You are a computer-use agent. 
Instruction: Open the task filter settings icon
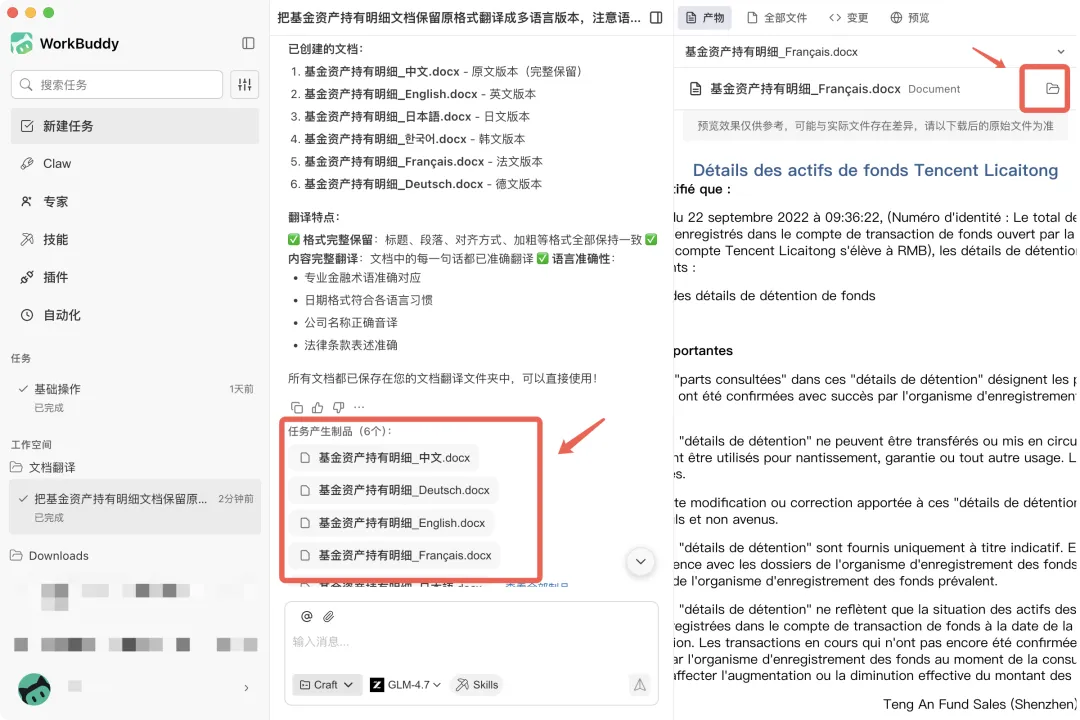coord(245,85)
